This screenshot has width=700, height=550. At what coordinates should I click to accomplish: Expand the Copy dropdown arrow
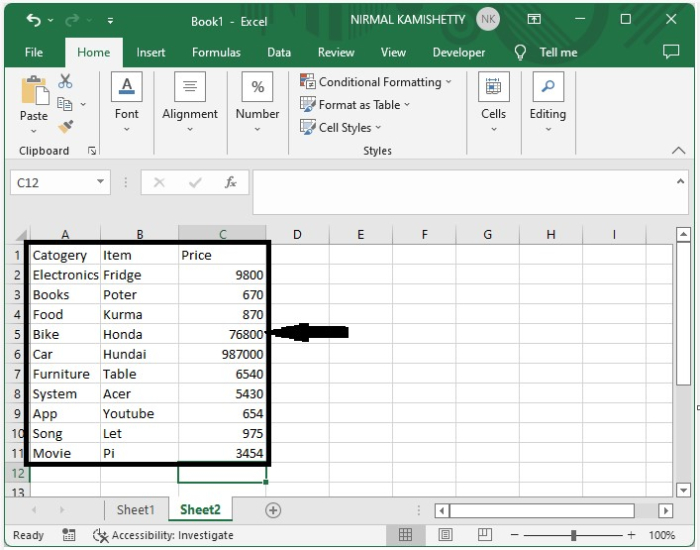[83, 104]
